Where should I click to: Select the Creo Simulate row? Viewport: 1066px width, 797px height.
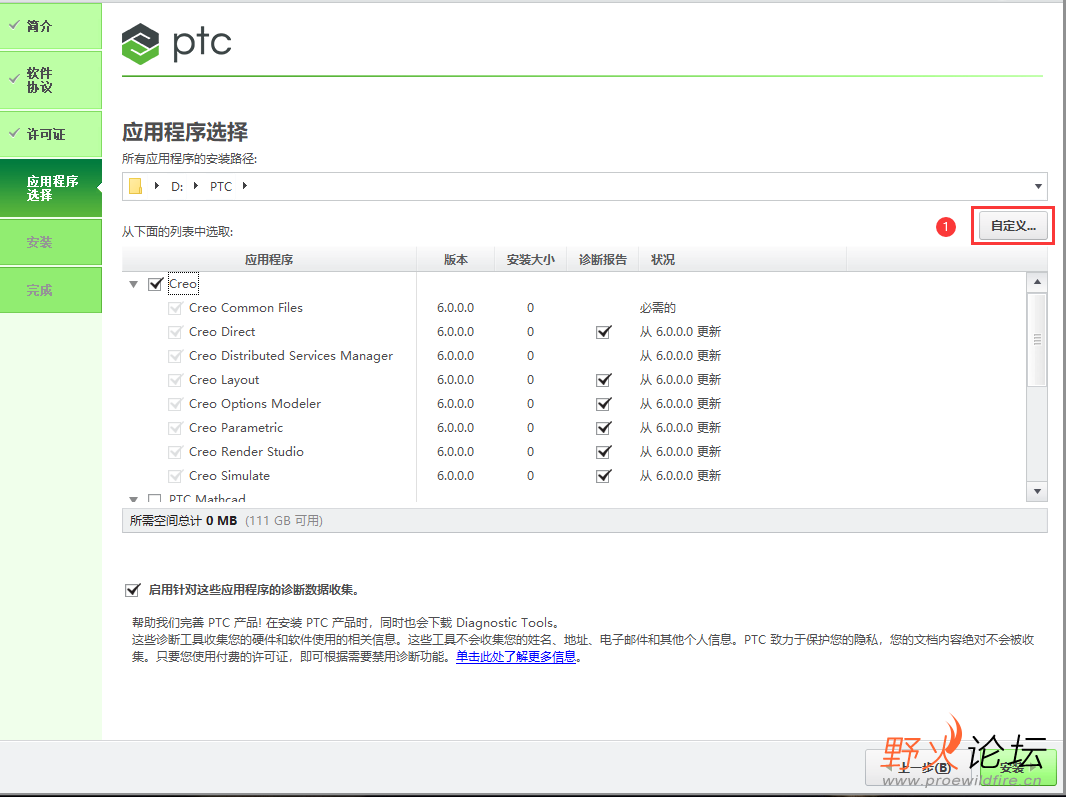574,476
